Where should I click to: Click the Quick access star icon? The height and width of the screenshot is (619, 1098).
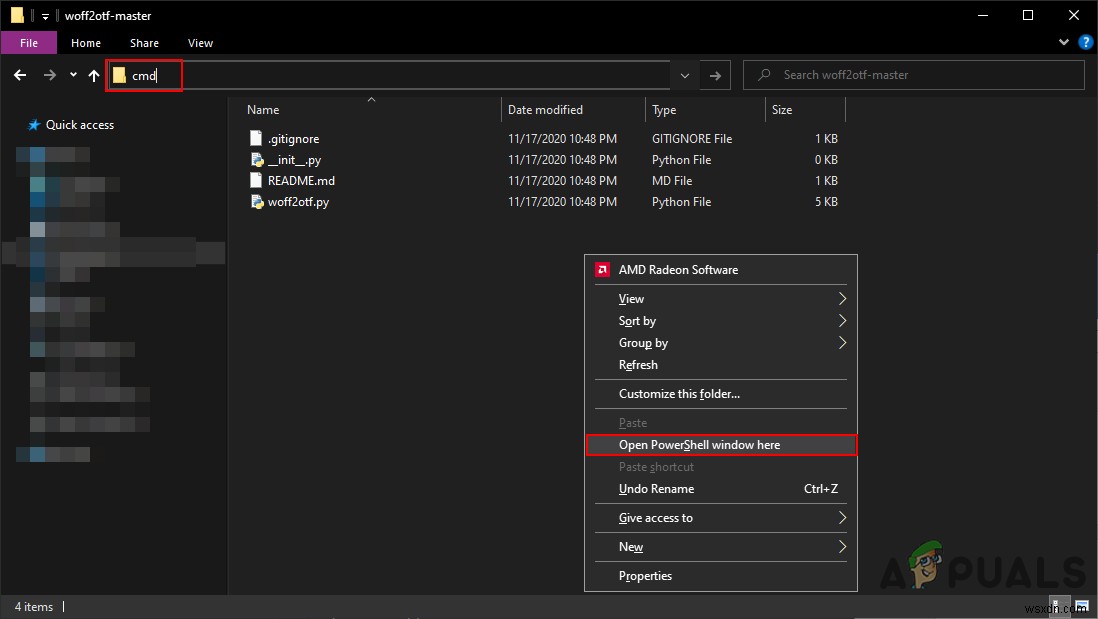click(34, 125)
